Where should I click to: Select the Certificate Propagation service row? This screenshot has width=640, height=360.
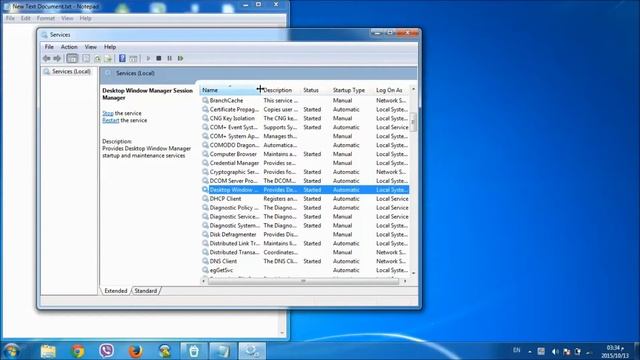(305, 109)
